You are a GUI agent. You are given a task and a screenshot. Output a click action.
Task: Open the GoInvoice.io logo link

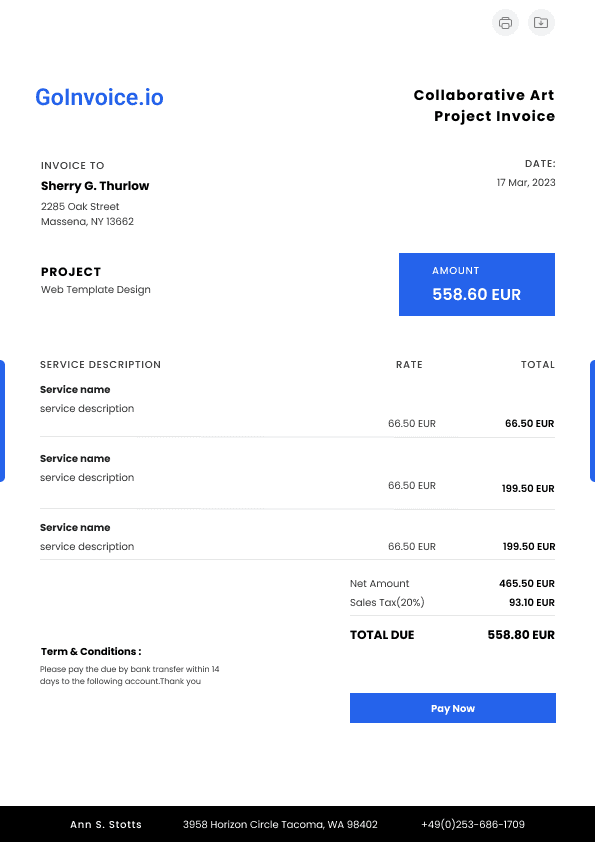click(99, 97)
